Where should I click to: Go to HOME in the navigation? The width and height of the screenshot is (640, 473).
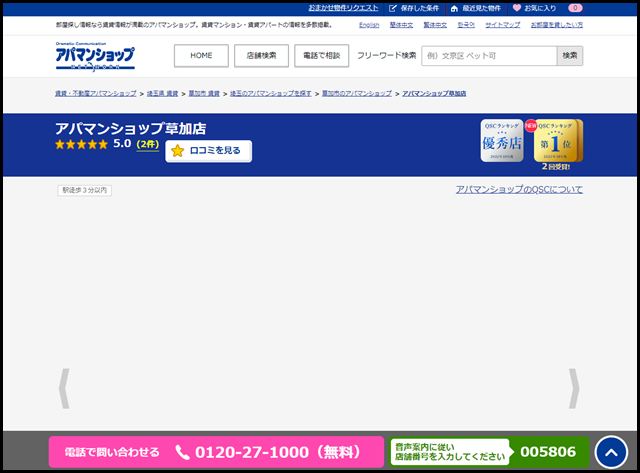point(201,56)
